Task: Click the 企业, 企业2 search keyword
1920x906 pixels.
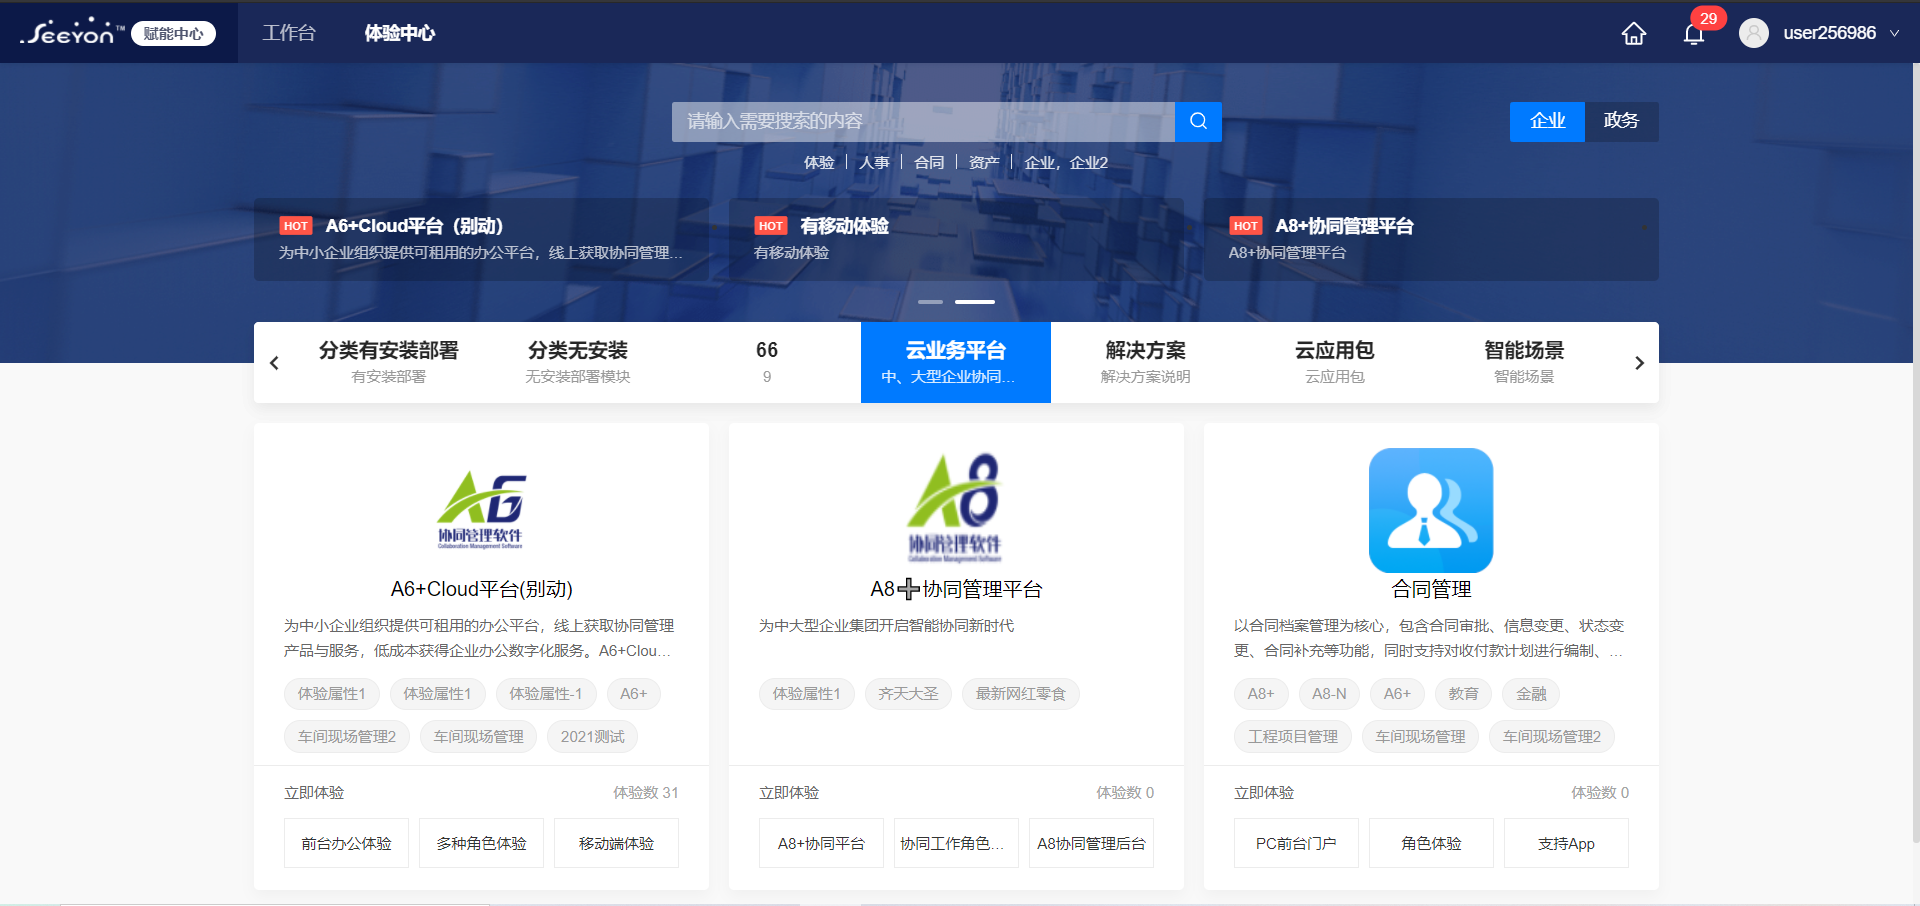Action: tap(1066, 162)
